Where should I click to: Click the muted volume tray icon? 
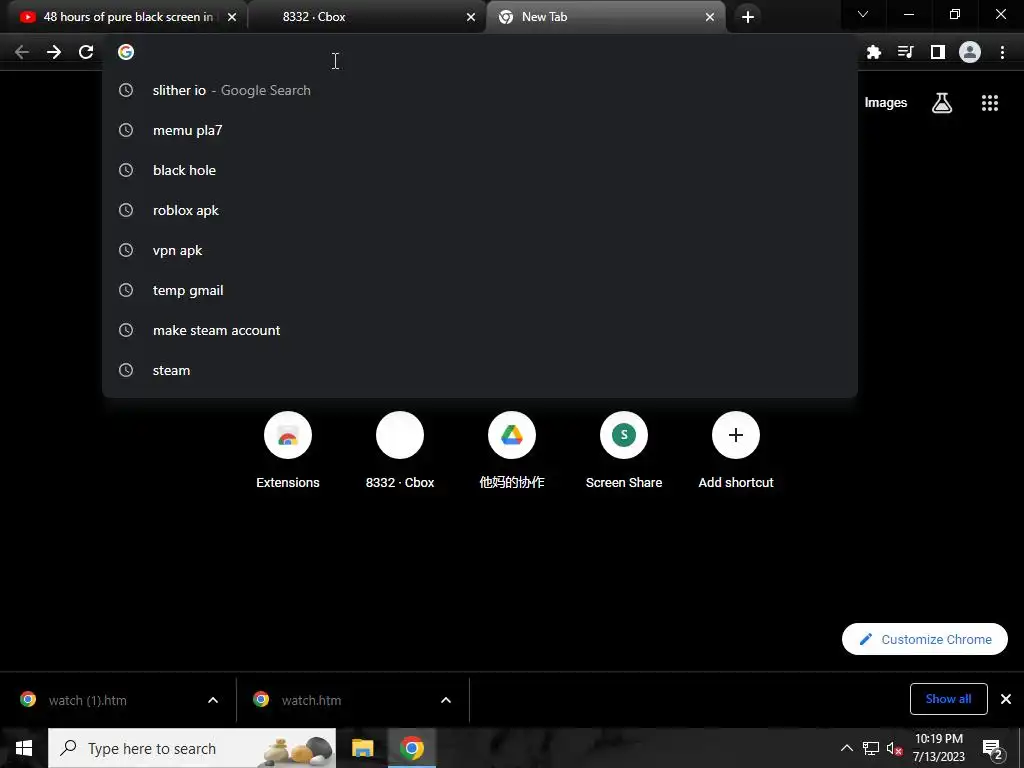tap(895, 748)
